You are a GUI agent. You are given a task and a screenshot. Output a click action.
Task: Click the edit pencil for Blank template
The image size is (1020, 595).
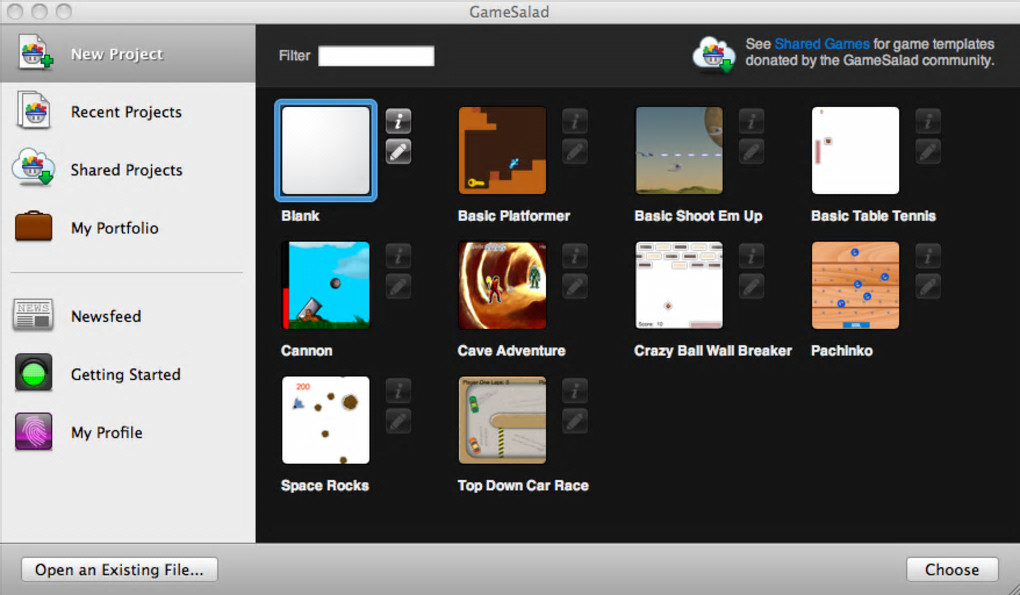point(398,152)
